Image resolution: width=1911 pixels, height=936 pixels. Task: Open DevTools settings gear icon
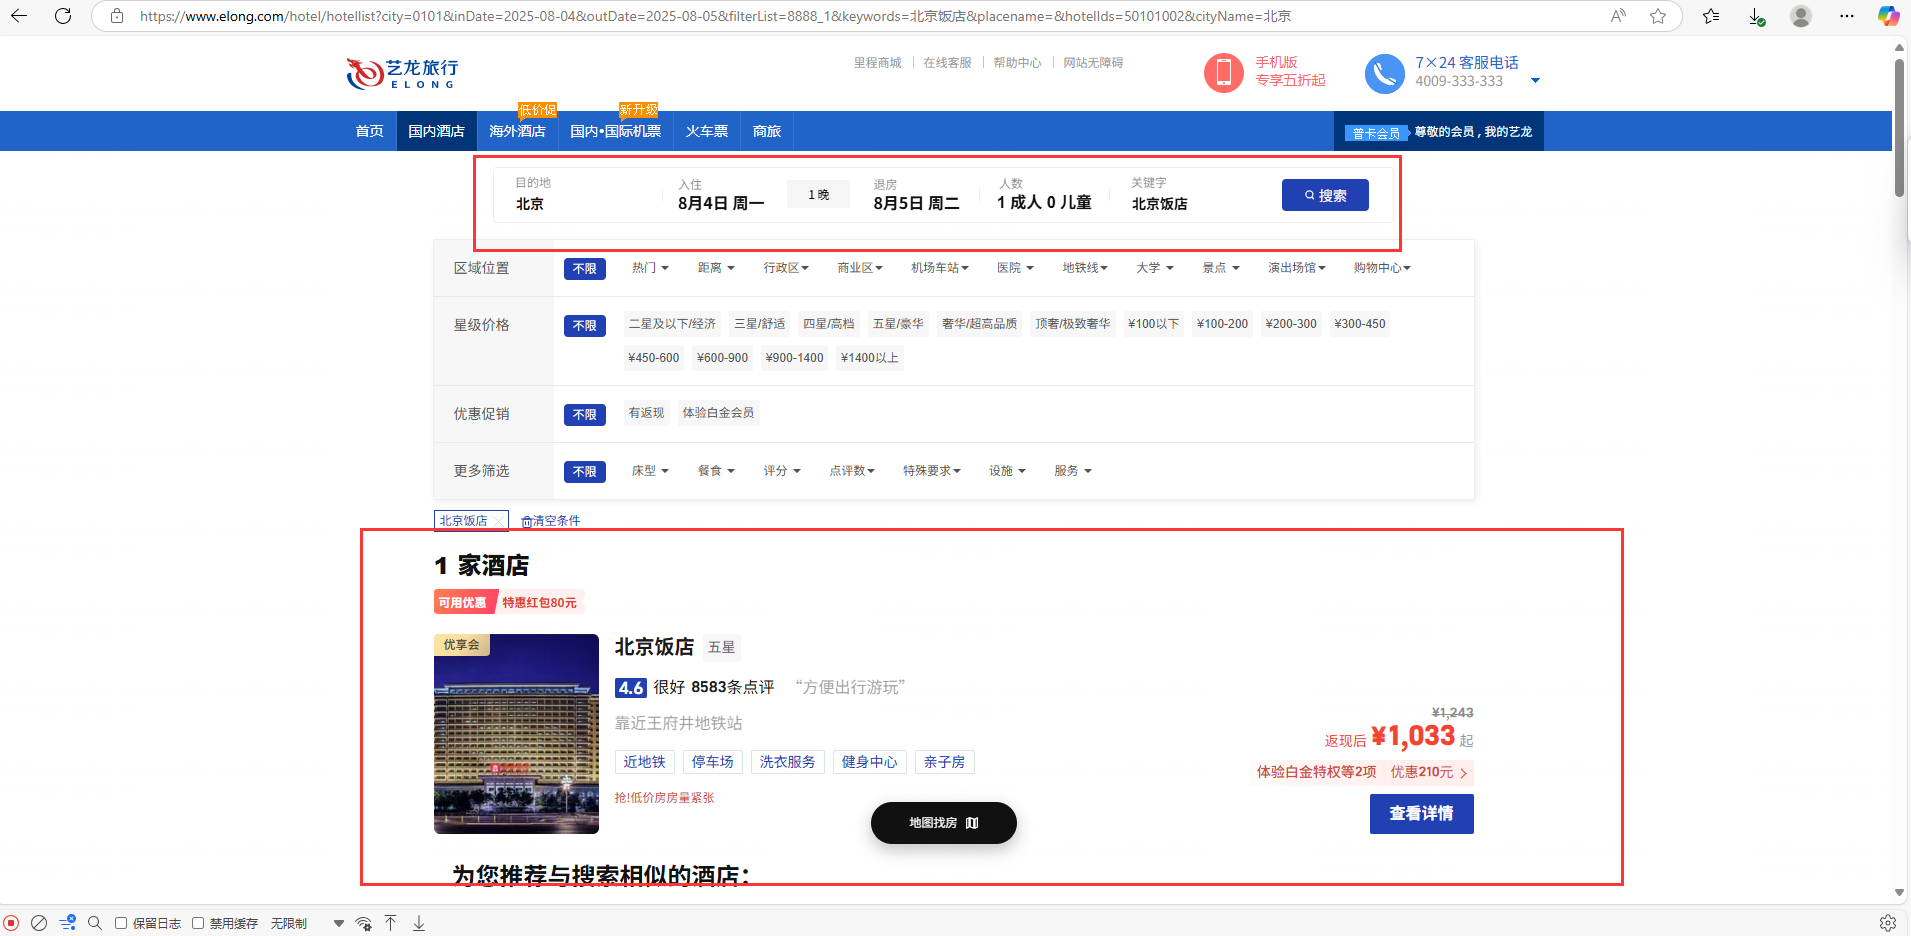click(1888, 923)
